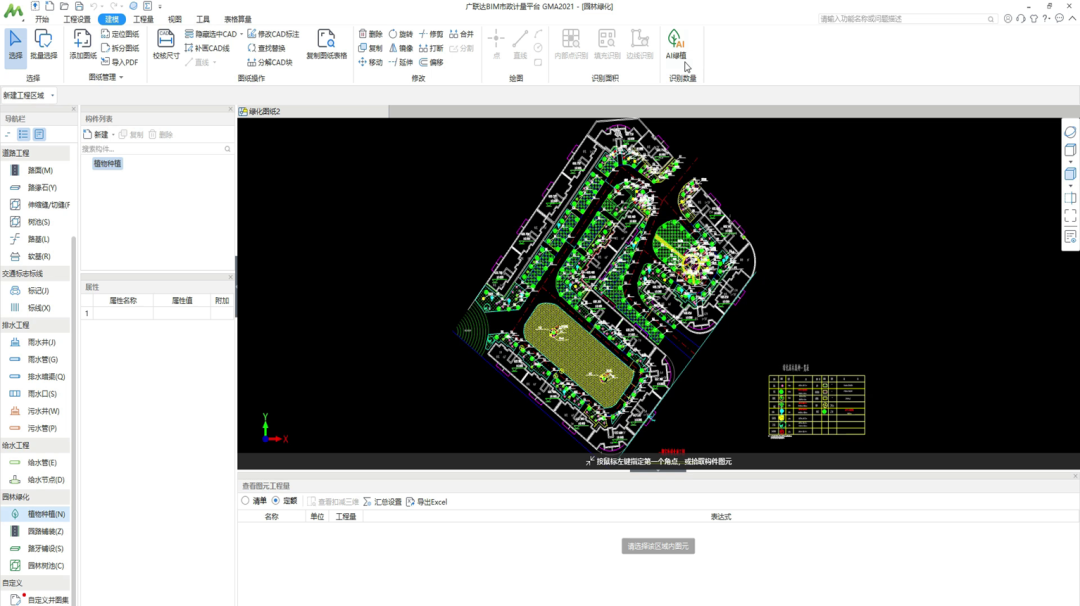Viewport: 1080px width, 606px height.
Task: Select the 清单 radio button
Action: click(246, 501)
